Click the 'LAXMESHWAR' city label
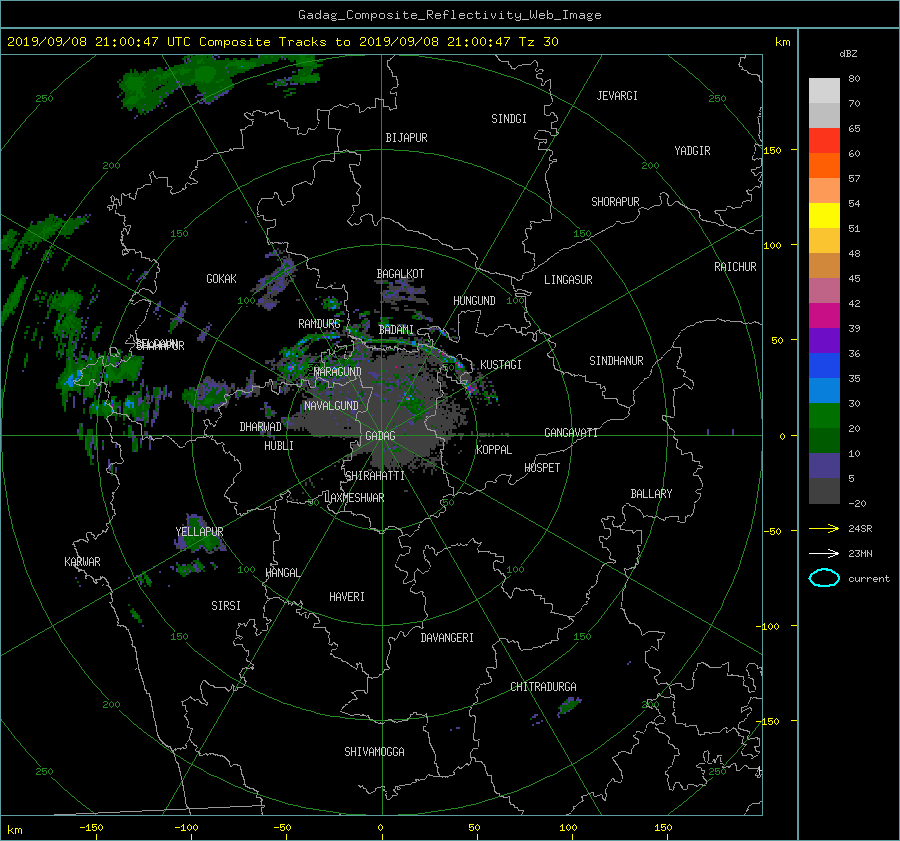 354,498
